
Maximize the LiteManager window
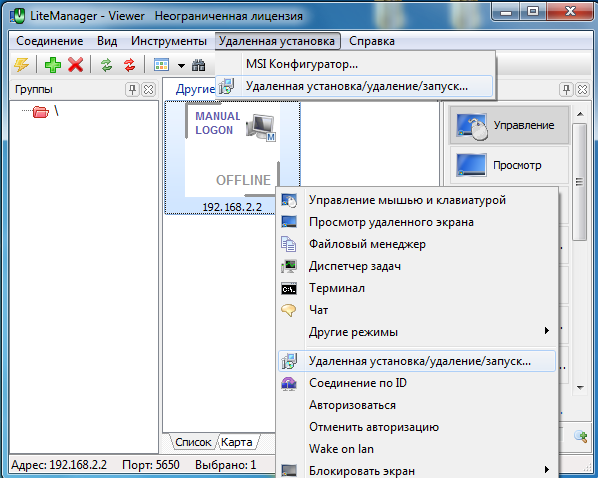[533, 12]
